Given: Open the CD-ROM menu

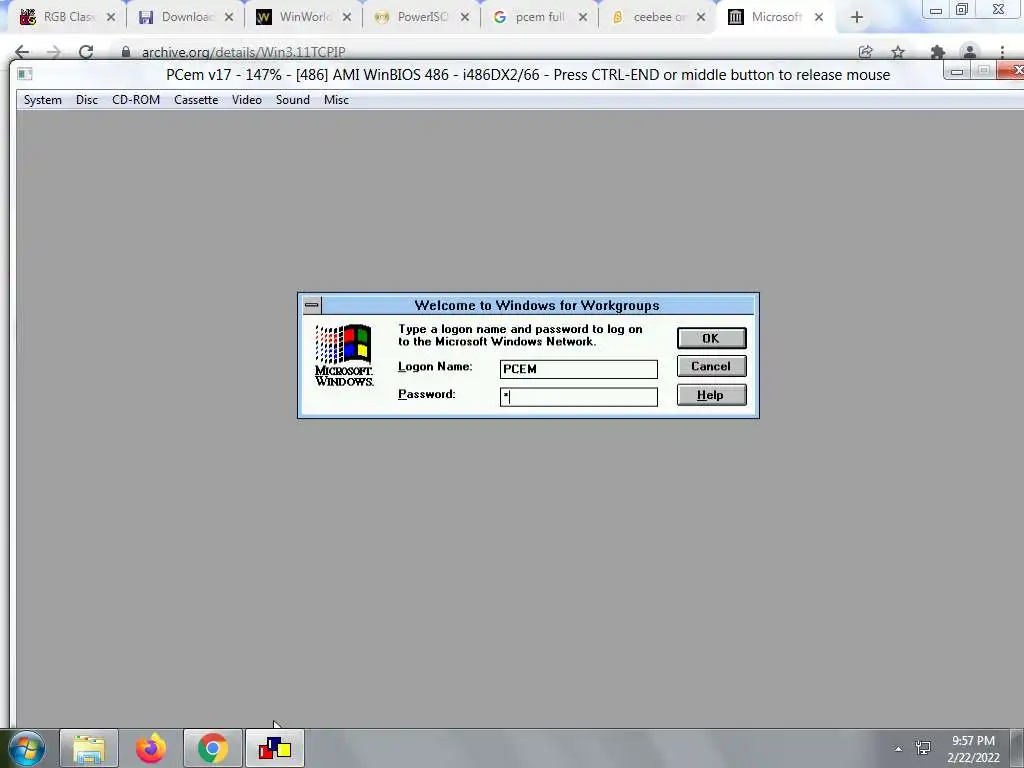Looking at the screenshot, I should (136, 100).
